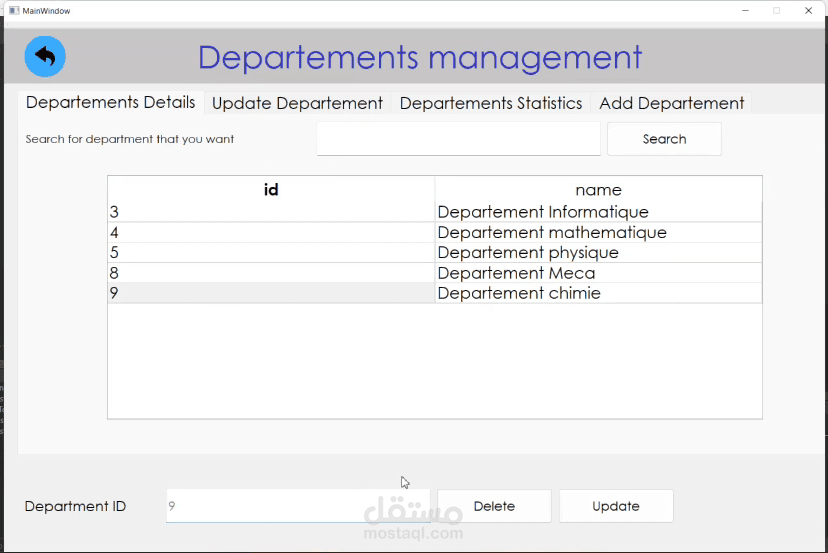Select the Departement mathematique row

point(552,233)
